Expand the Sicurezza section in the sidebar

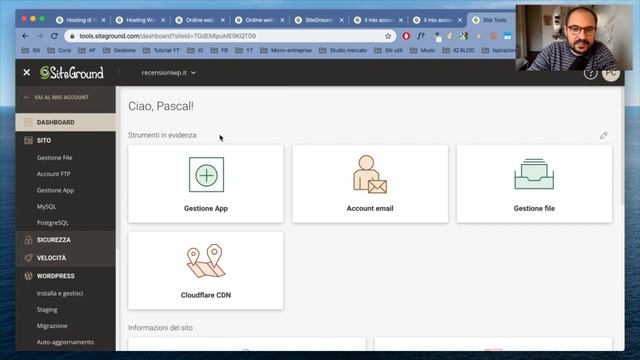click(x=65, y=240)
